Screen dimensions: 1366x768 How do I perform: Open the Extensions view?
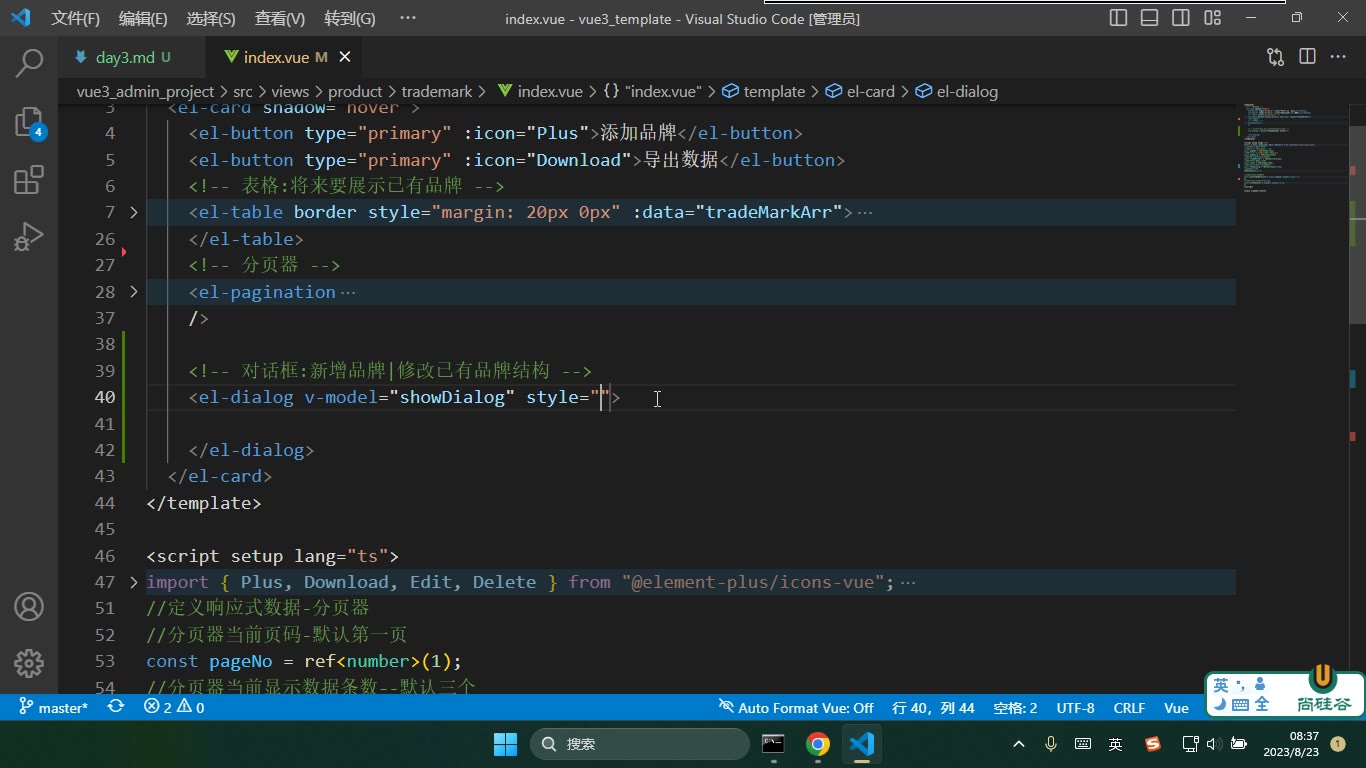coord(29,180)
